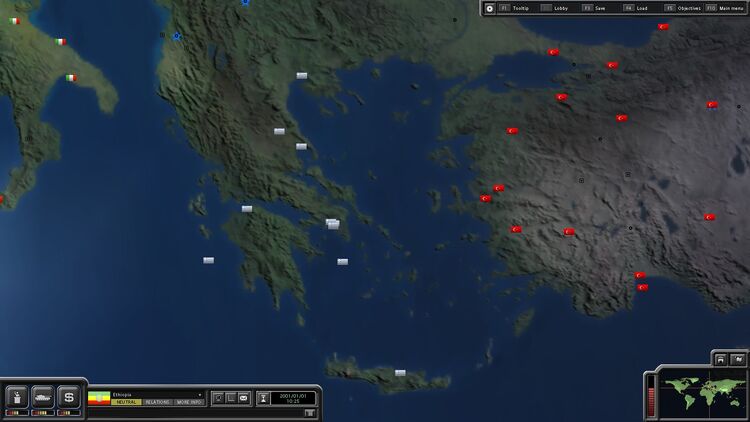
Task: Select the stacked Greek markers at Athens
Action: [x=332, y=224]
